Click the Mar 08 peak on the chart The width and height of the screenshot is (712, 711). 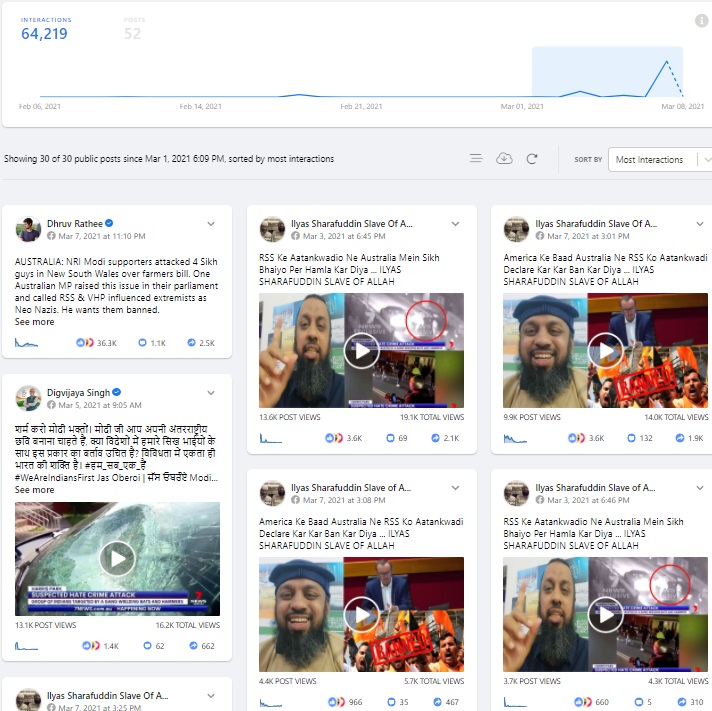point(665,62)
